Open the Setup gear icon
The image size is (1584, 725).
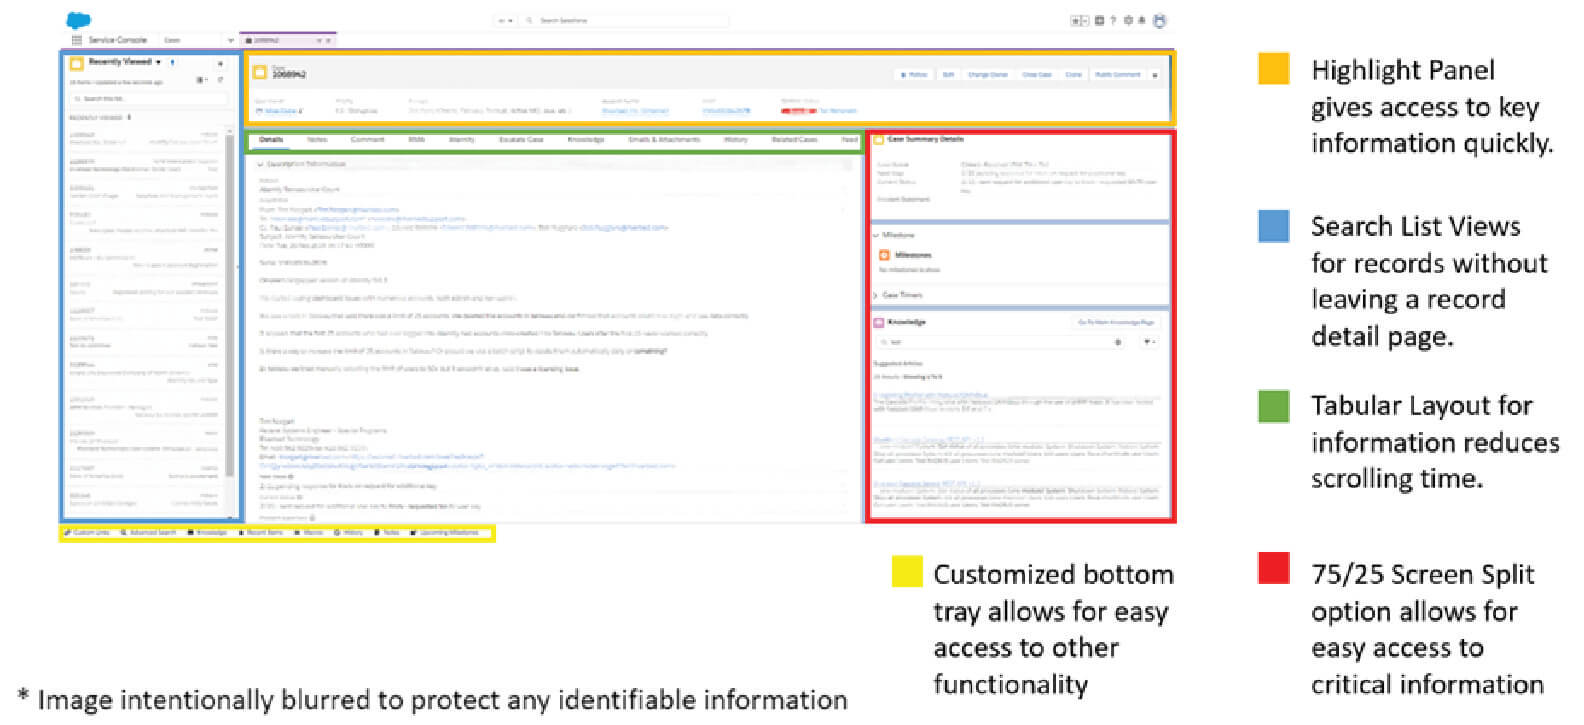tap(1128, 20)
